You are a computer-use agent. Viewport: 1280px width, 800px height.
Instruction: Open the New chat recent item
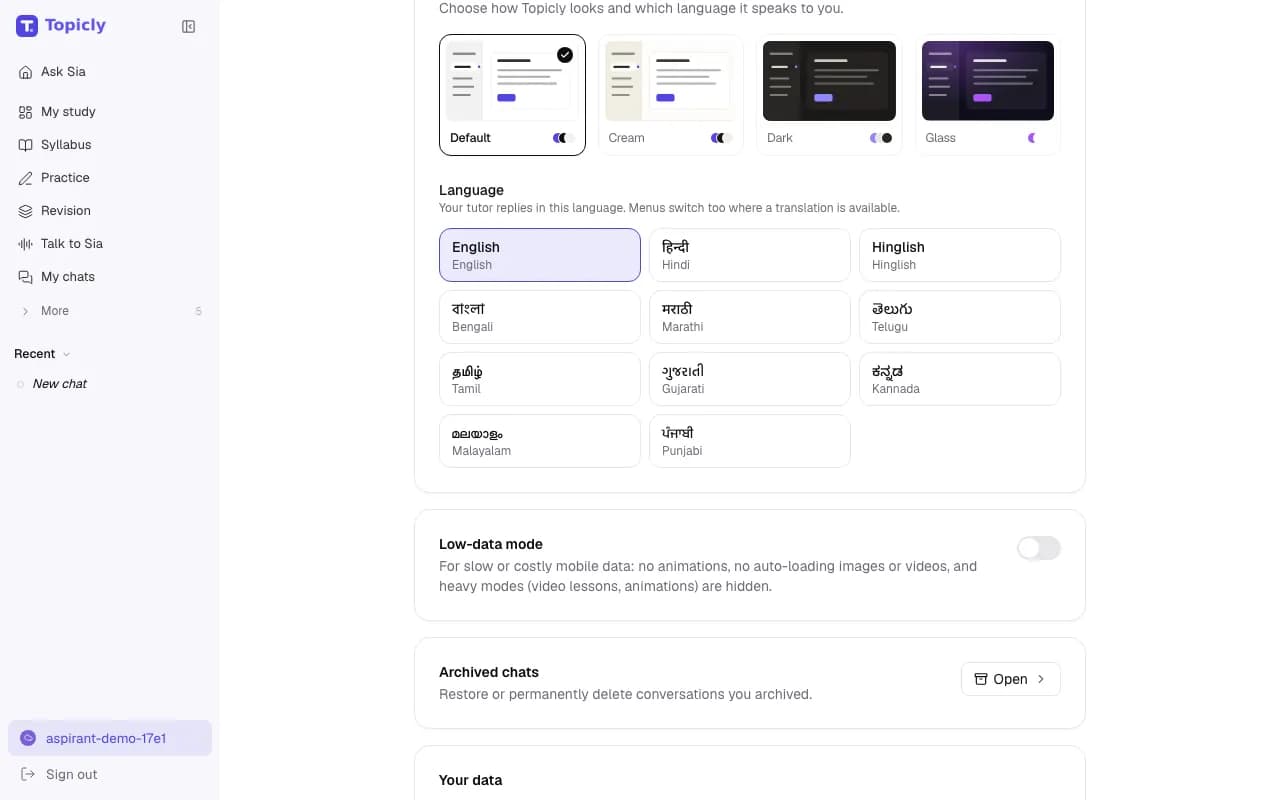coord(110,384)
